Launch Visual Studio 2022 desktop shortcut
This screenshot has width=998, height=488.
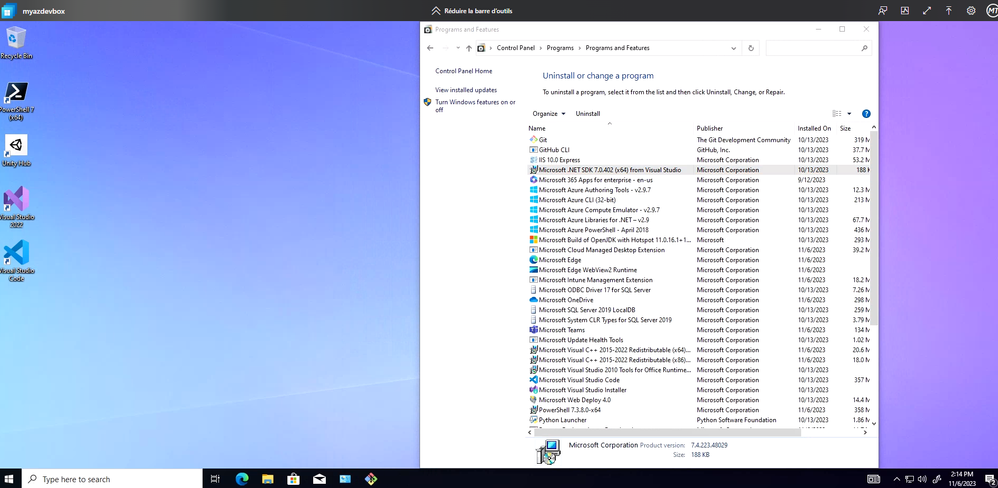click(x=16, y=207)
